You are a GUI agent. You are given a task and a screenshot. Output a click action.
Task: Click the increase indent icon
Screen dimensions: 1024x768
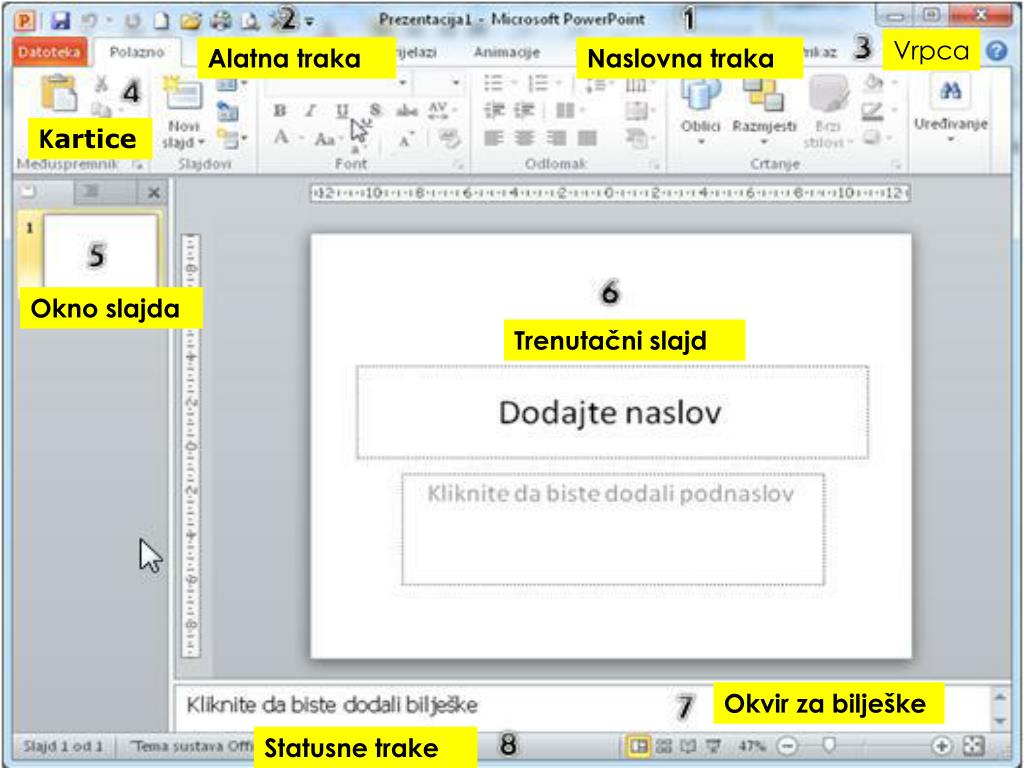(524, 111)
